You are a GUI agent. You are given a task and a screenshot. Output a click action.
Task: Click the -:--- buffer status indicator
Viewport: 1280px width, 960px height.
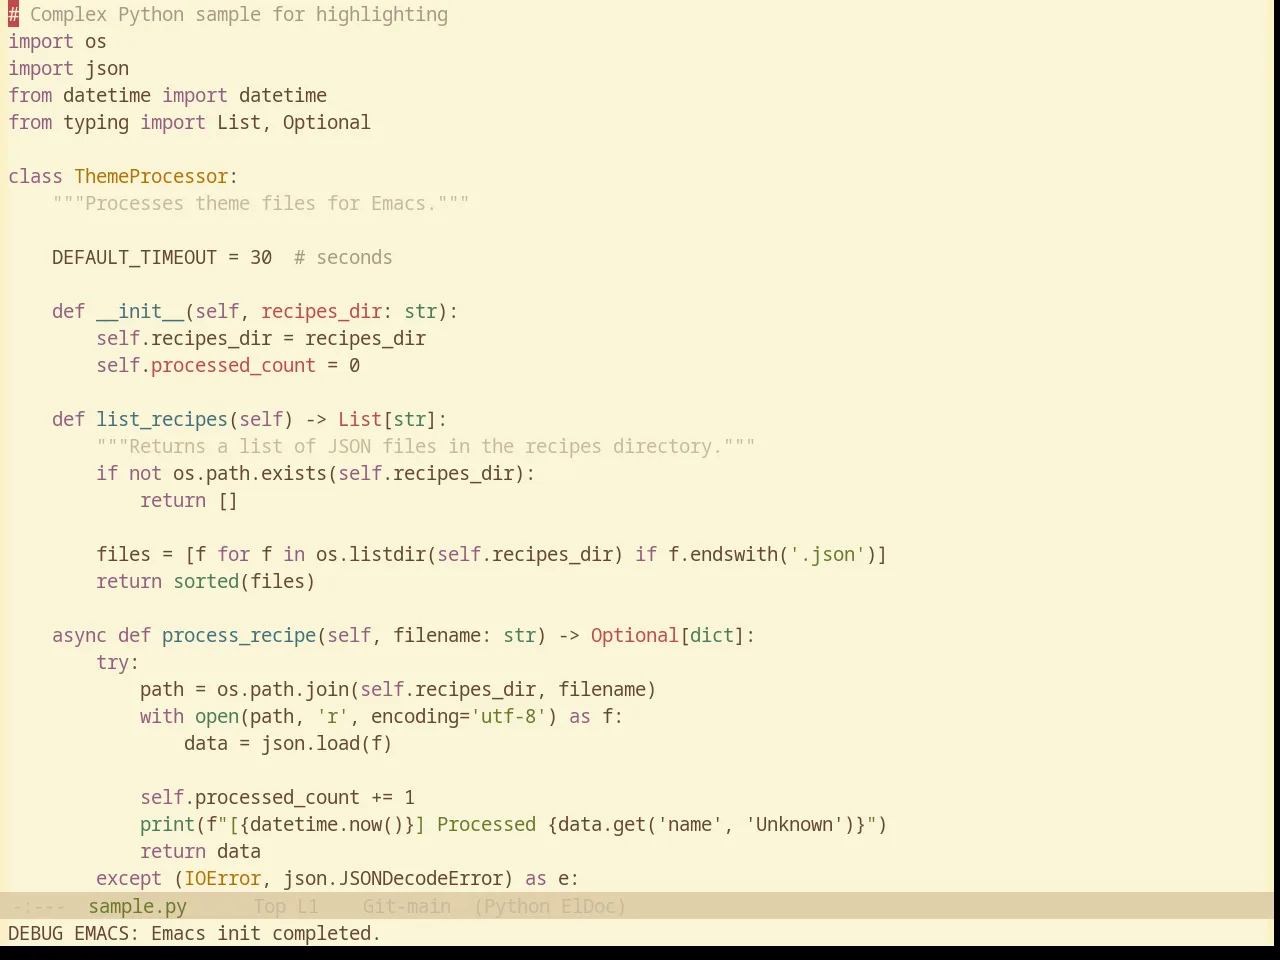pos(37,906)
